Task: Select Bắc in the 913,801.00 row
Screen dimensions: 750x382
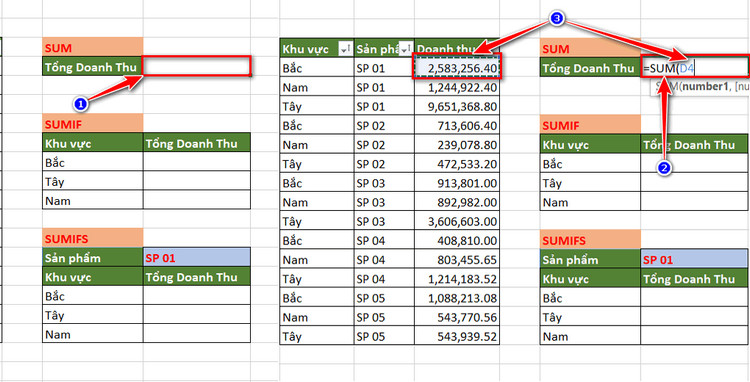Action: coord(317,183)
